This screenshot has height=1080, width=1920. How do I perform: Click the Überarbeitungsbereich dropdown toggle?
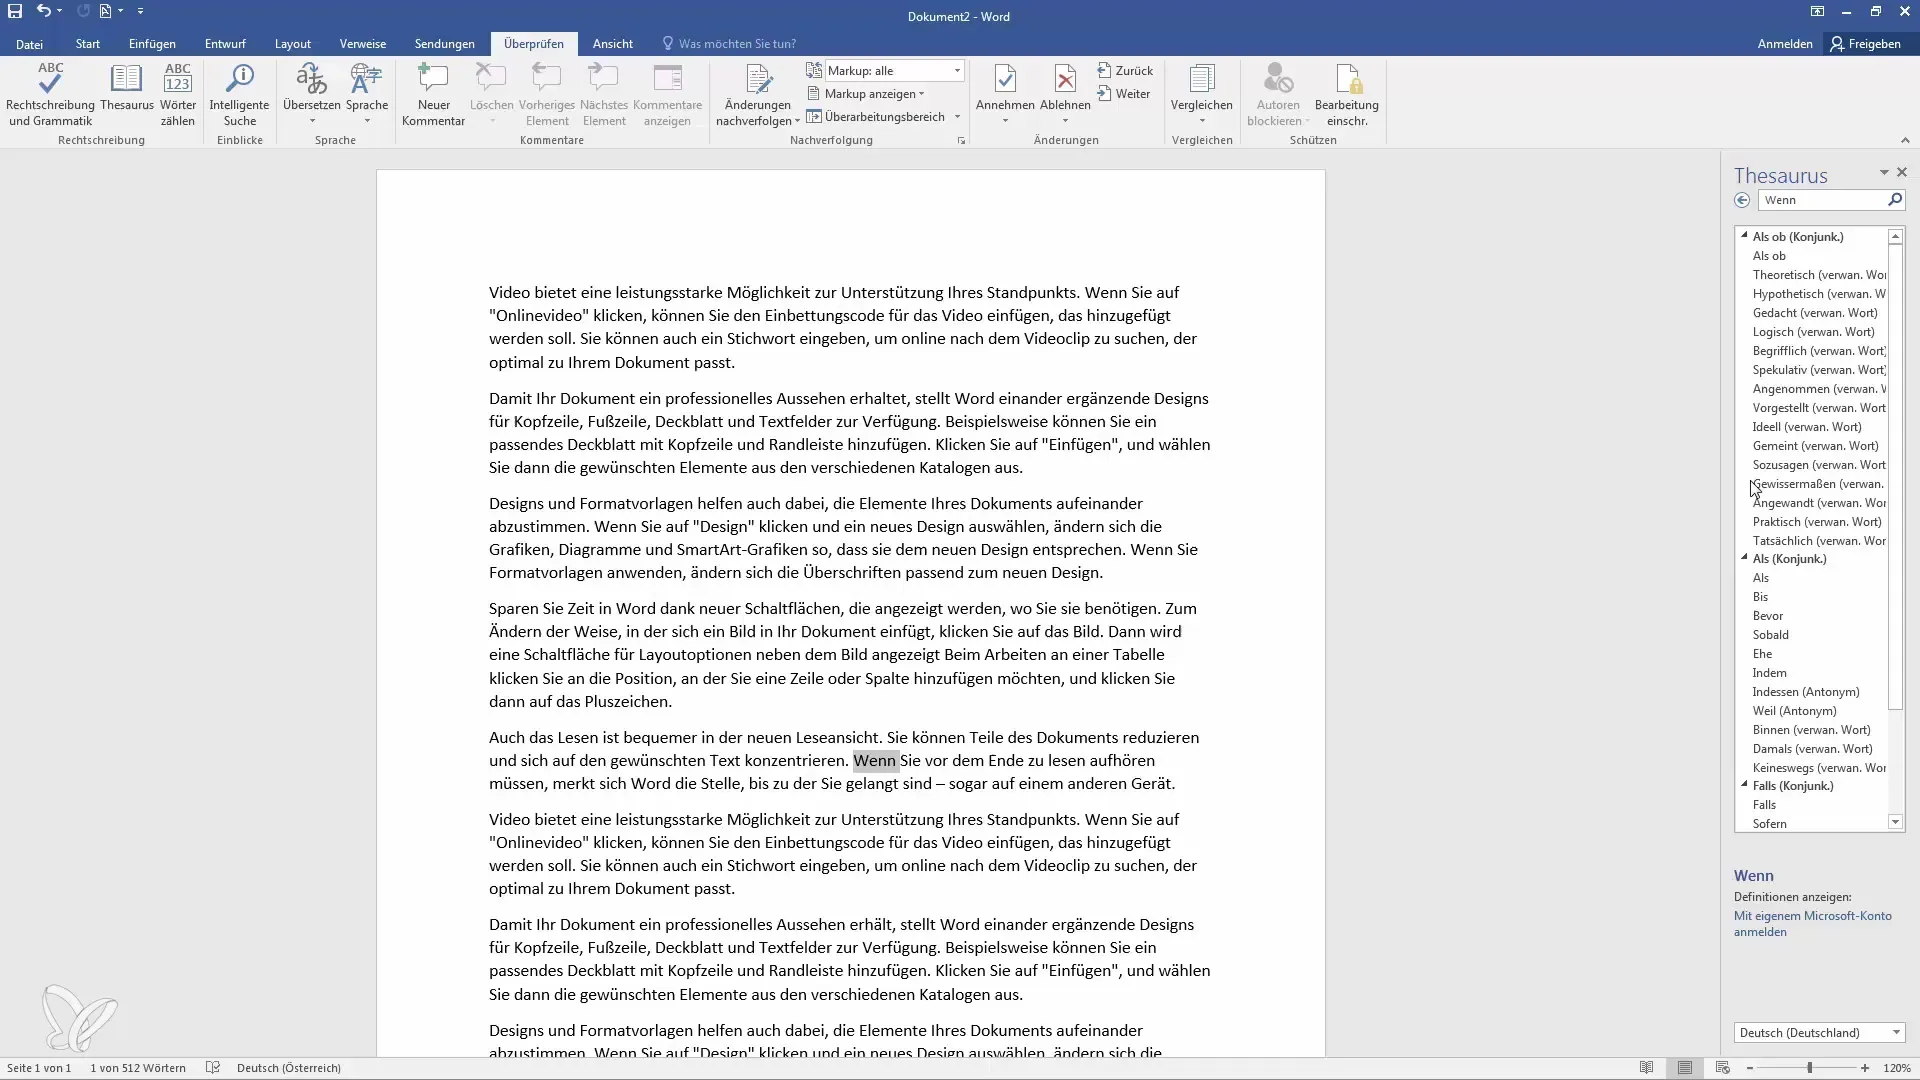[x=959, y=116]
